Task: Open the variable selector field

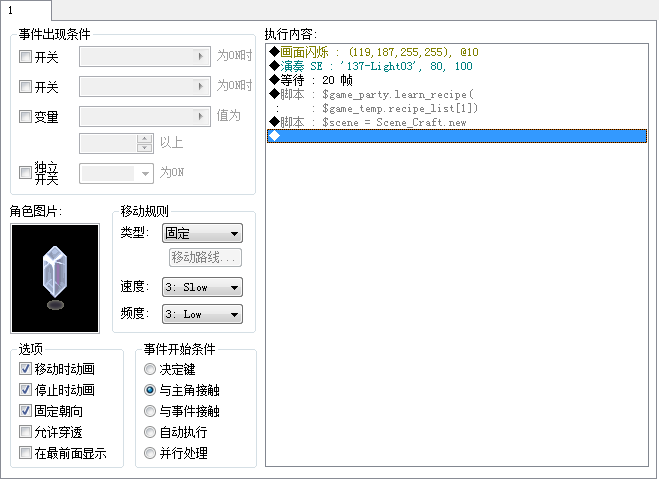Action: [145, 116]
